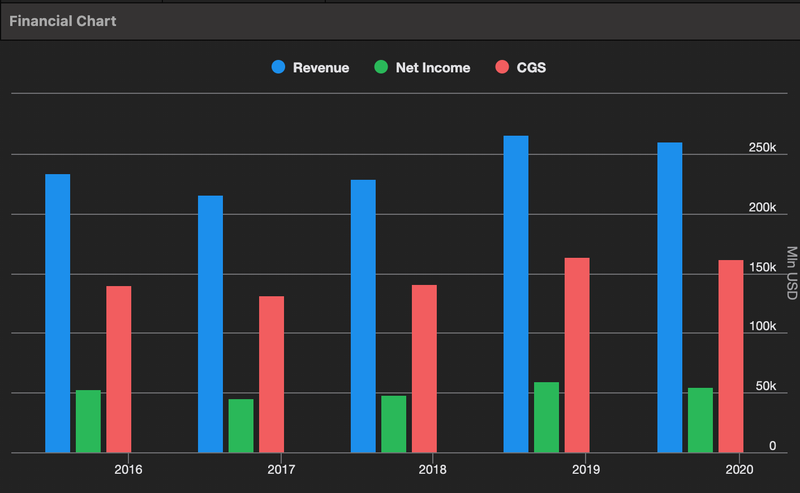This screenshot has height=493, width=800.
Task: Click the 200k y-axis label
Action: (762, 207)
